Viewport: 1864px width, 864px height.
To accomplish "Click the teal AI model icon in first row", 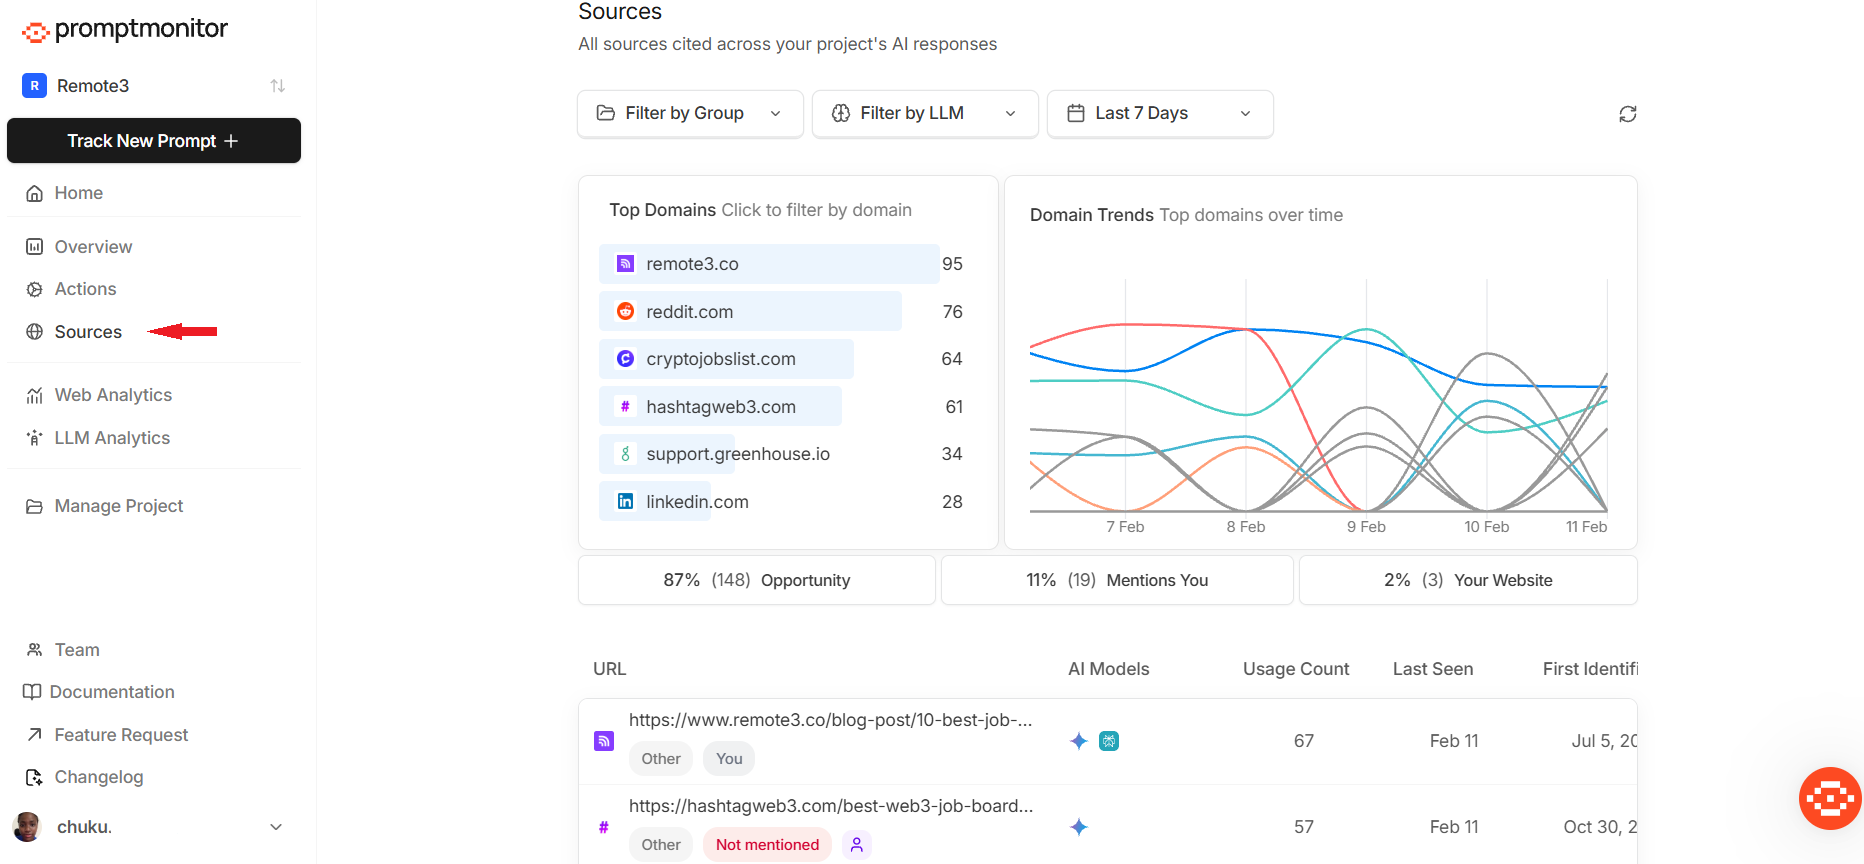I will pyautogui.click(x=1109, y=741).
